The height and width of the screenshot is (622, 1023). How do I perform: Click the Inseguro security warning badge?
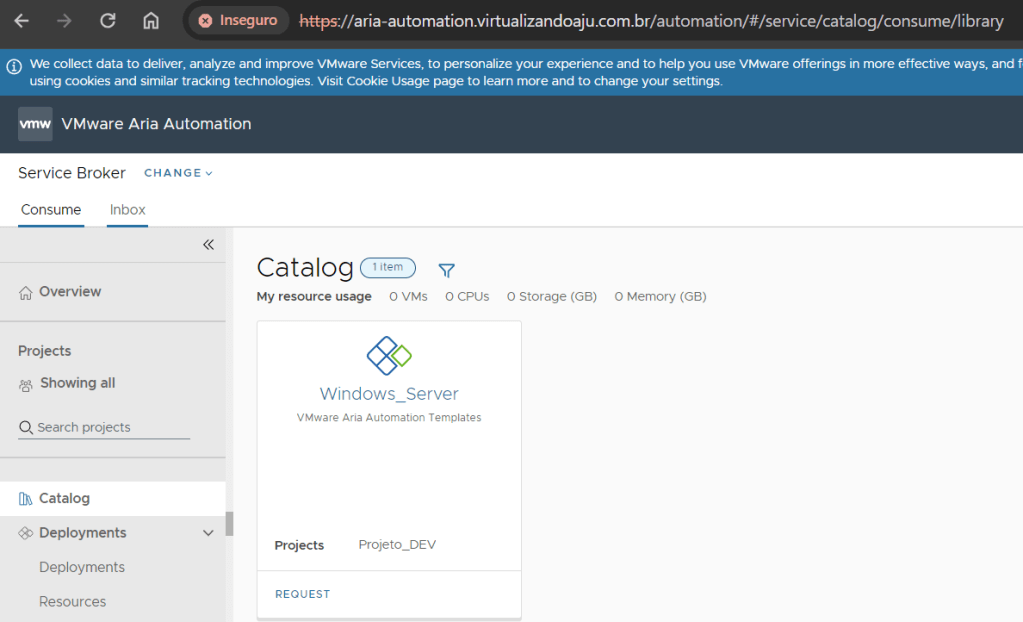click(x=238, y=21)
